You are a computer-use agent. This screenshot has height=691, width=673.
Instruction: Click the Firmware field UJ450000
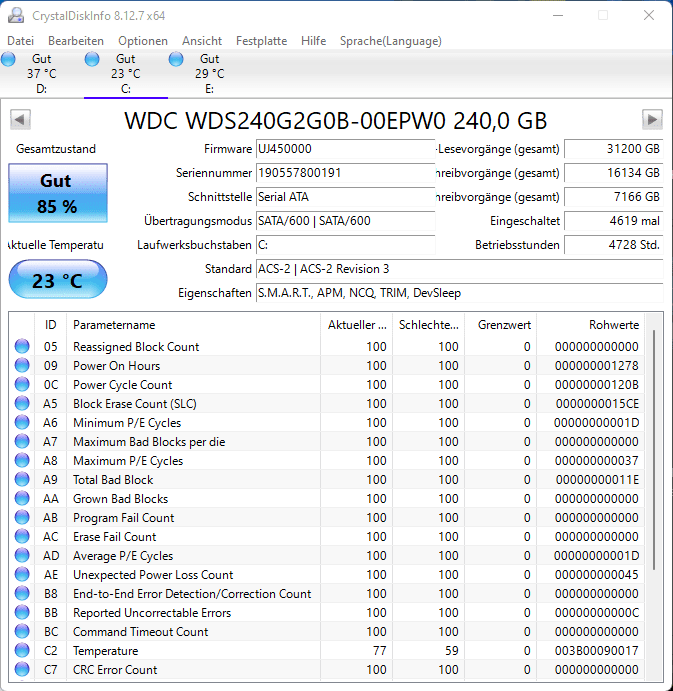pyautogui.click(x=346, y=149)
